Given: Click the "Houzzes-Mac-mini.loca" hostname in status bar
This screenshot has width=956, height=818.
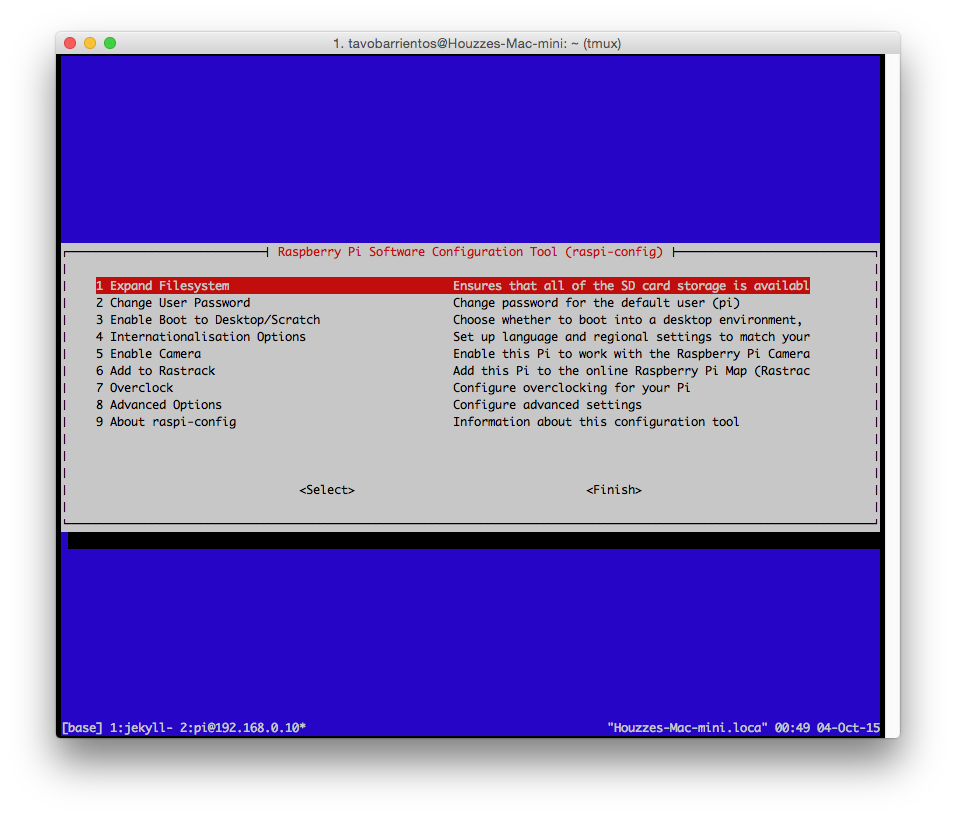Looking at the screenshot, I should (x=688, y=728).
